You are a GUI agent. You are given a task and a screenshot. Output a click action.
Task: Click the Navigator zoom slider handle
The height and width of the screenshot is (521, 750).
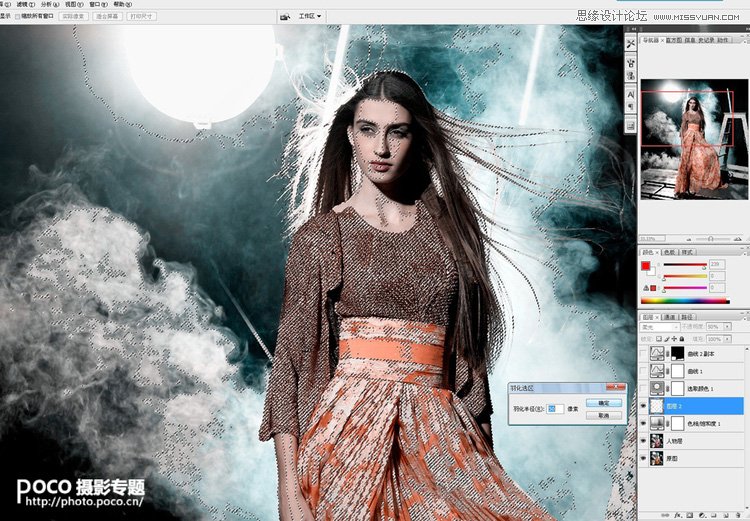point(711,239)
